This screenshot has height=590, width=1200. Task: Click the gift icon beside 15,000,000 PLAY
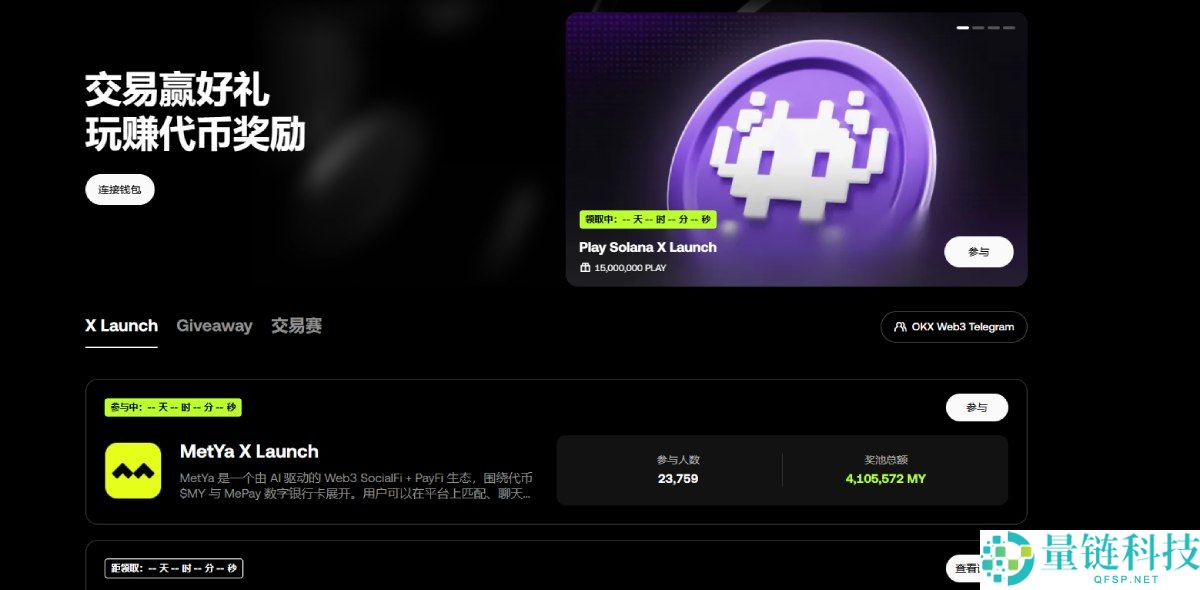[x=585, y=268]
